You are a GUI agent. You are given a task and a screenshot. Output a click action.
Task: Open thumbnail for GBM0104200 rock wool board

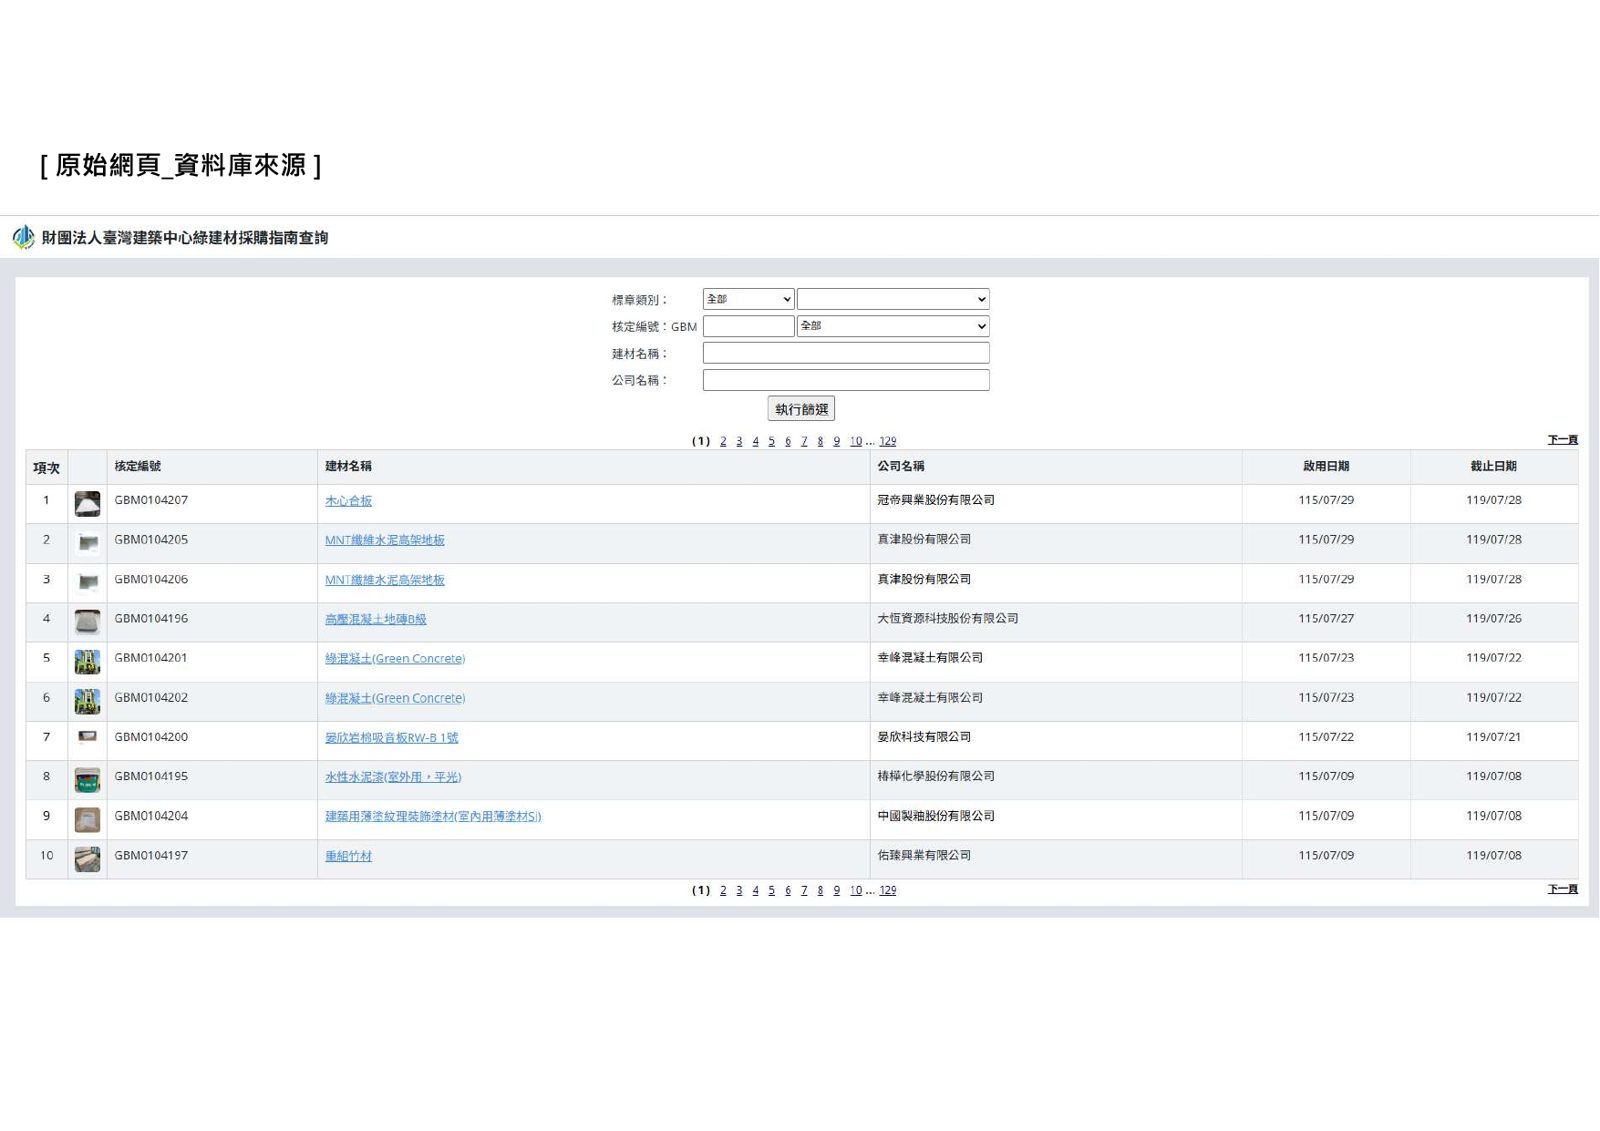tap(87, 737)
